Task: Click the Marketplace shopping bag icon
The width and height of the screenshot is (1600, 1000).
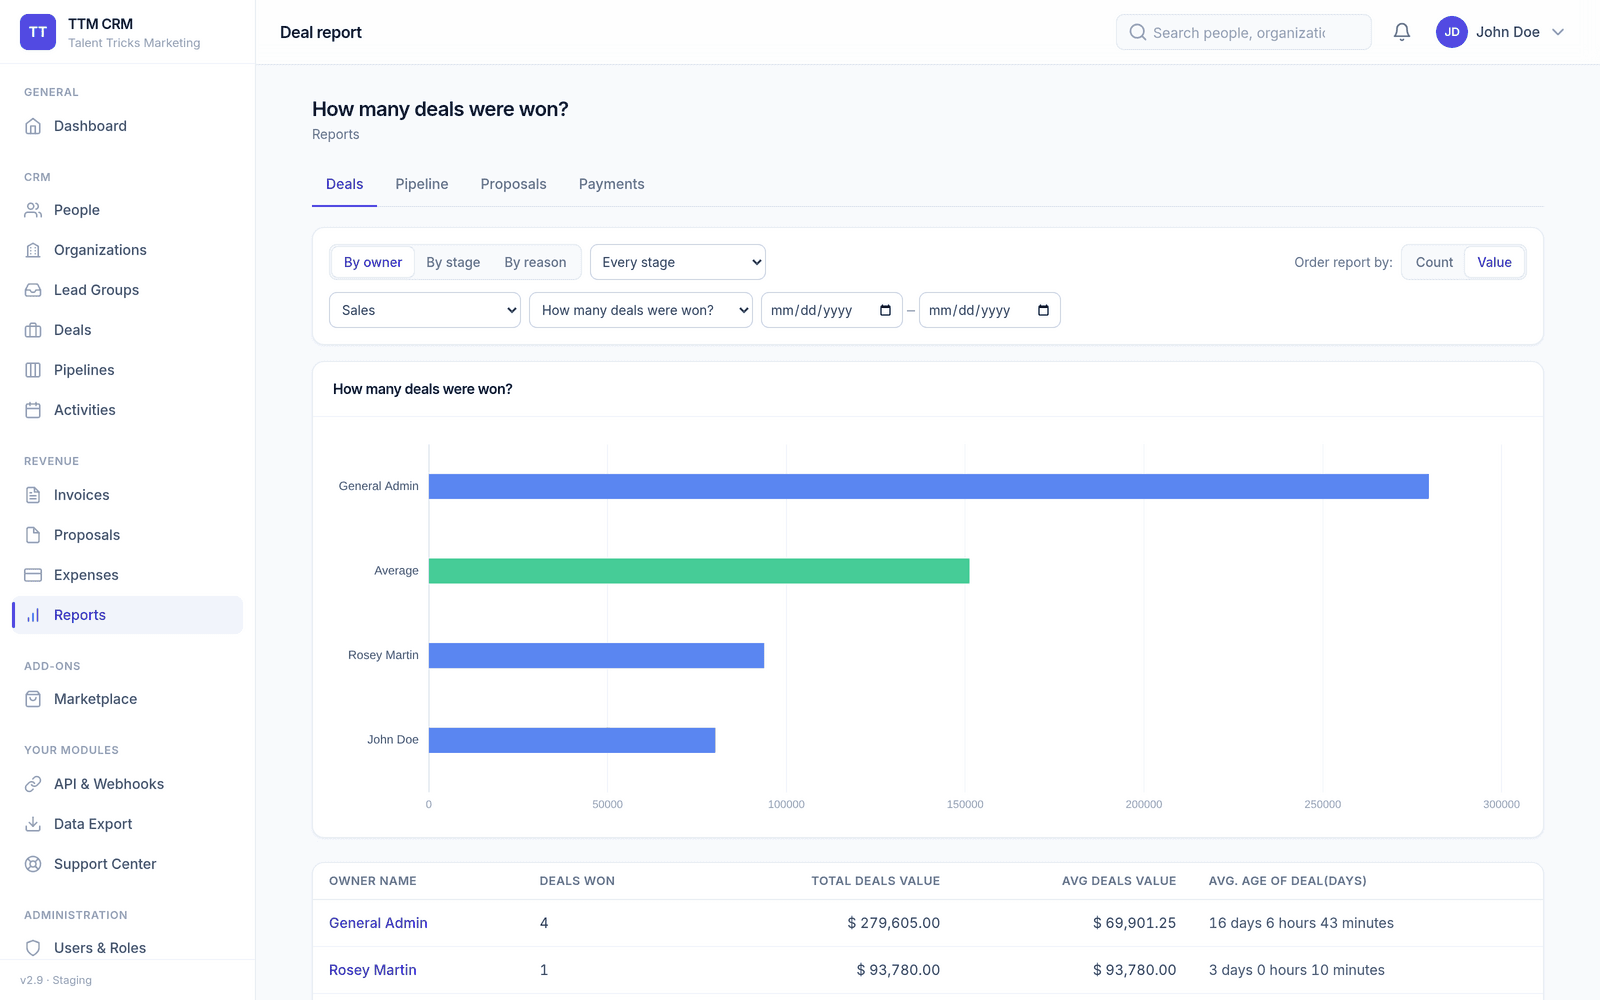Action: [x=33, y=699]
